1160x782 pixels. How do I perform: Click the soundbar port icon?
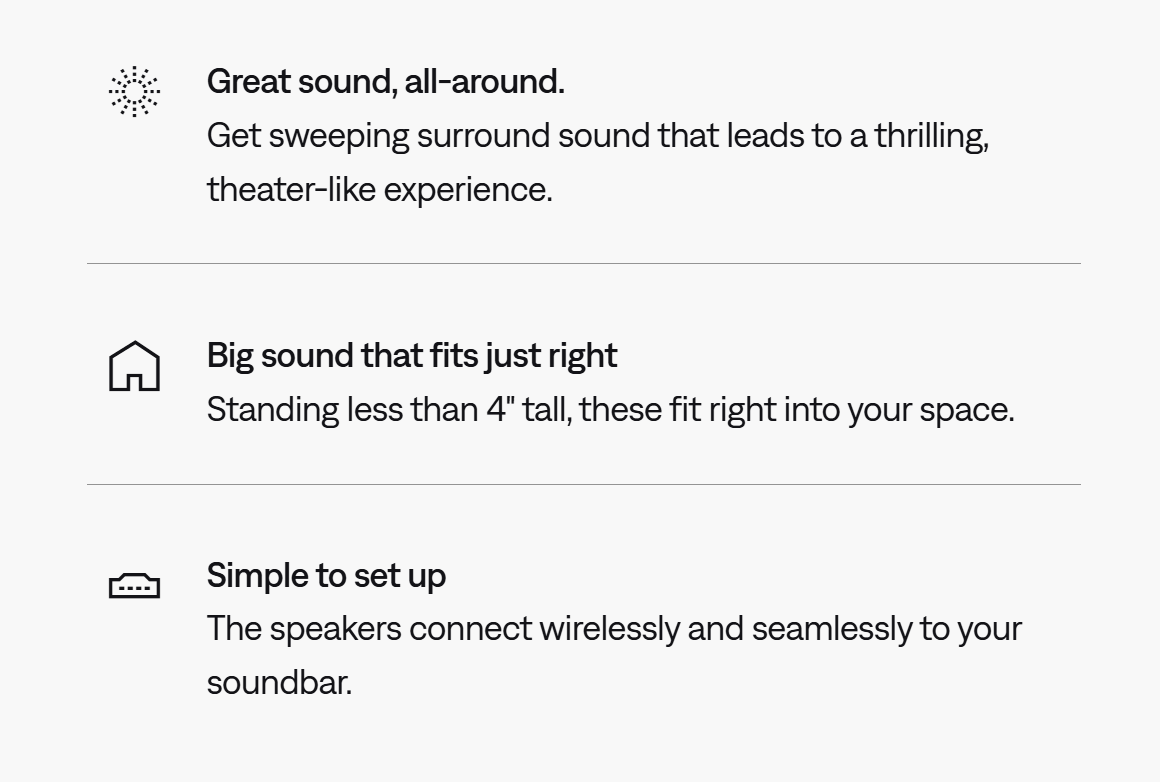134,586
